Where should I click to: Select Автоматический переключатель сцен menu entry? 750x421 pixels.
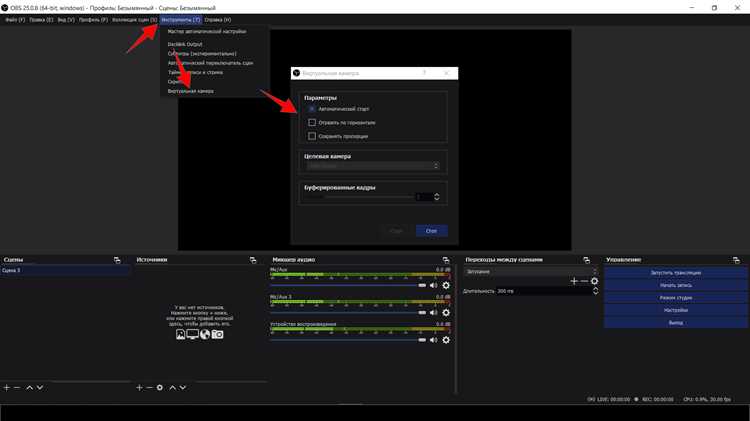coord(210,63)
